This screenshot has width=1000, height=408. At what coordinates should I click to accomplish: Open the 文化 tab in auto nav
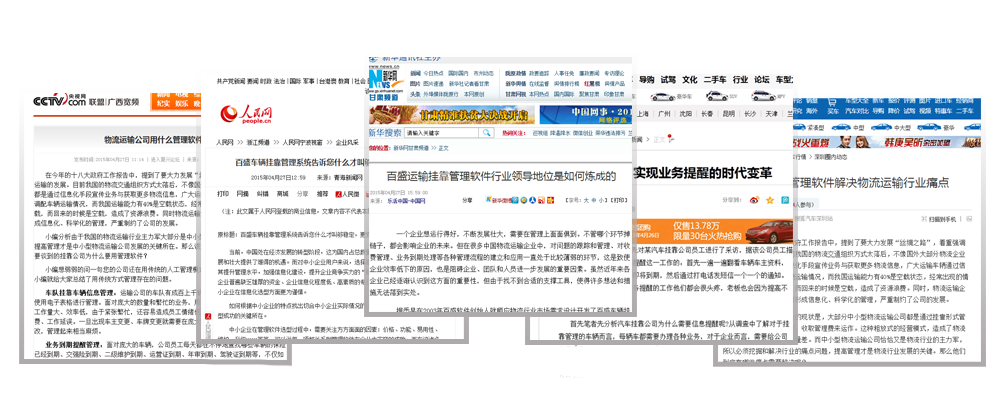[x=689, y=80]
